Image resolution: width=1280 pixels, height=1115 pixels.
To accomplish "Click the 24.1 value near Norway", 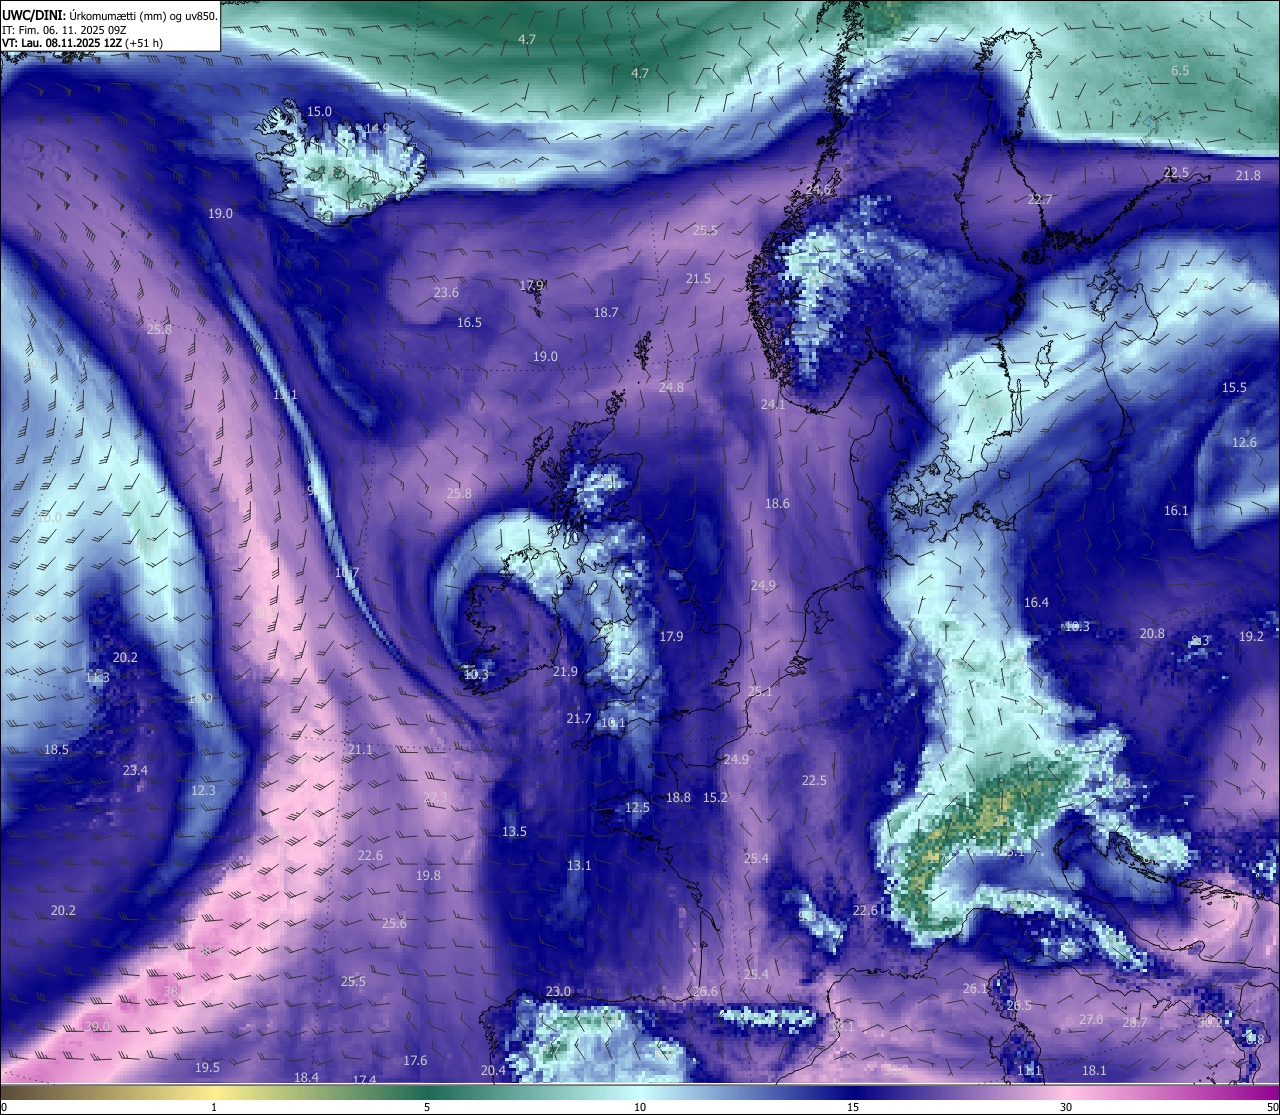I will click(x=773, y=405).
